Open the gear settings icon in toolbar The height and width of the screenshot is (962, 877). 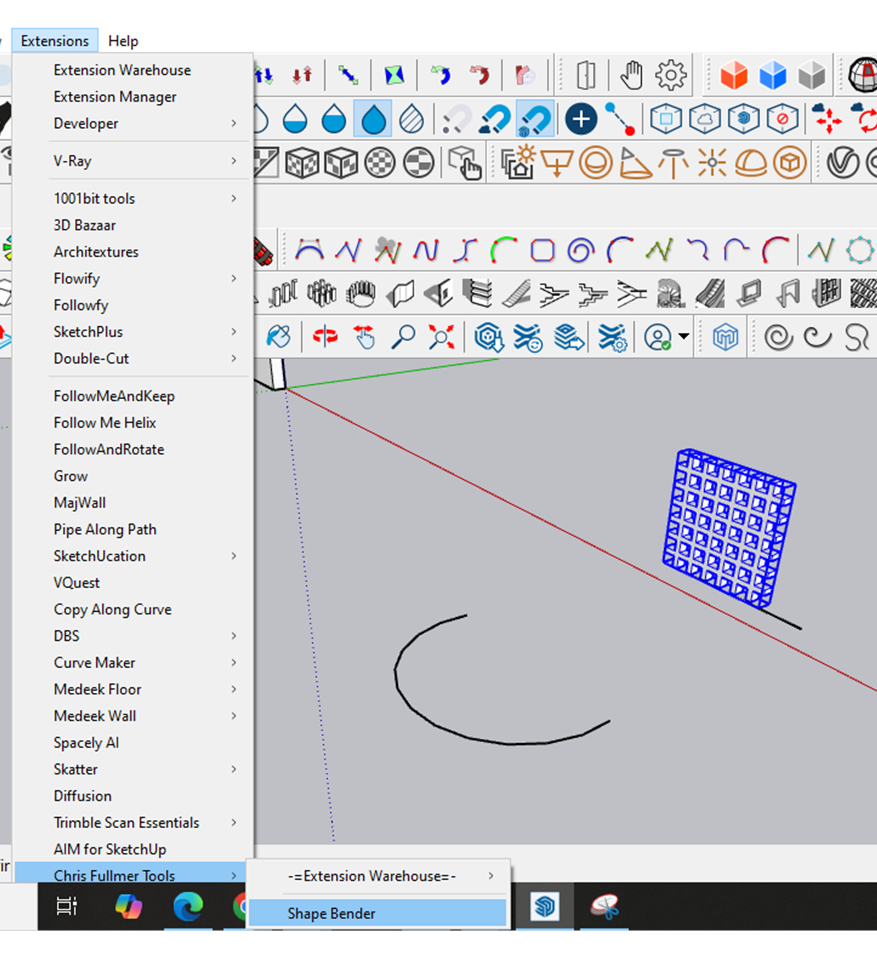(x=670, y=75)
